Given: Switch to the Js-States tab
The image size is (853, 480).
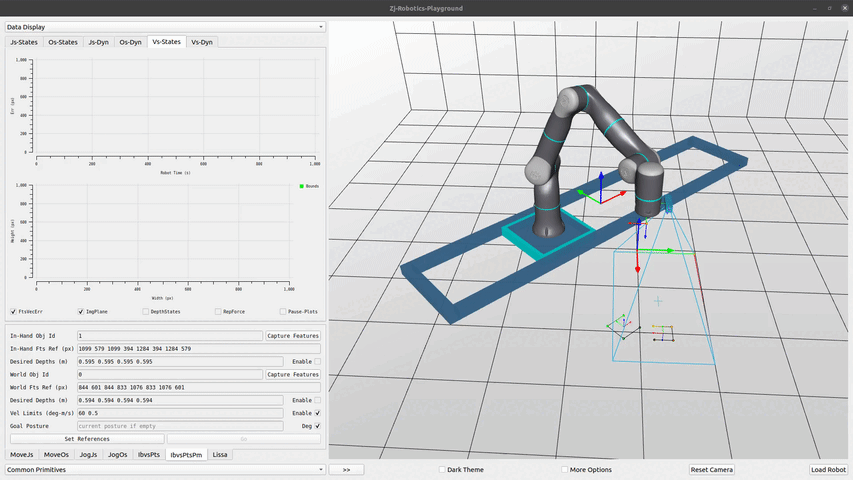Looking at the screenshot, I should 25,42.
